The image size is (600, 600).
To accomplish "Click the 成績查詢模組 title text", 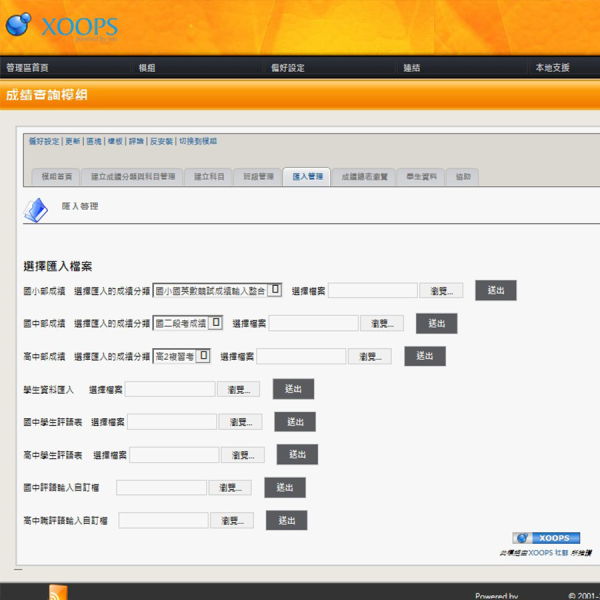I will 47,95.
